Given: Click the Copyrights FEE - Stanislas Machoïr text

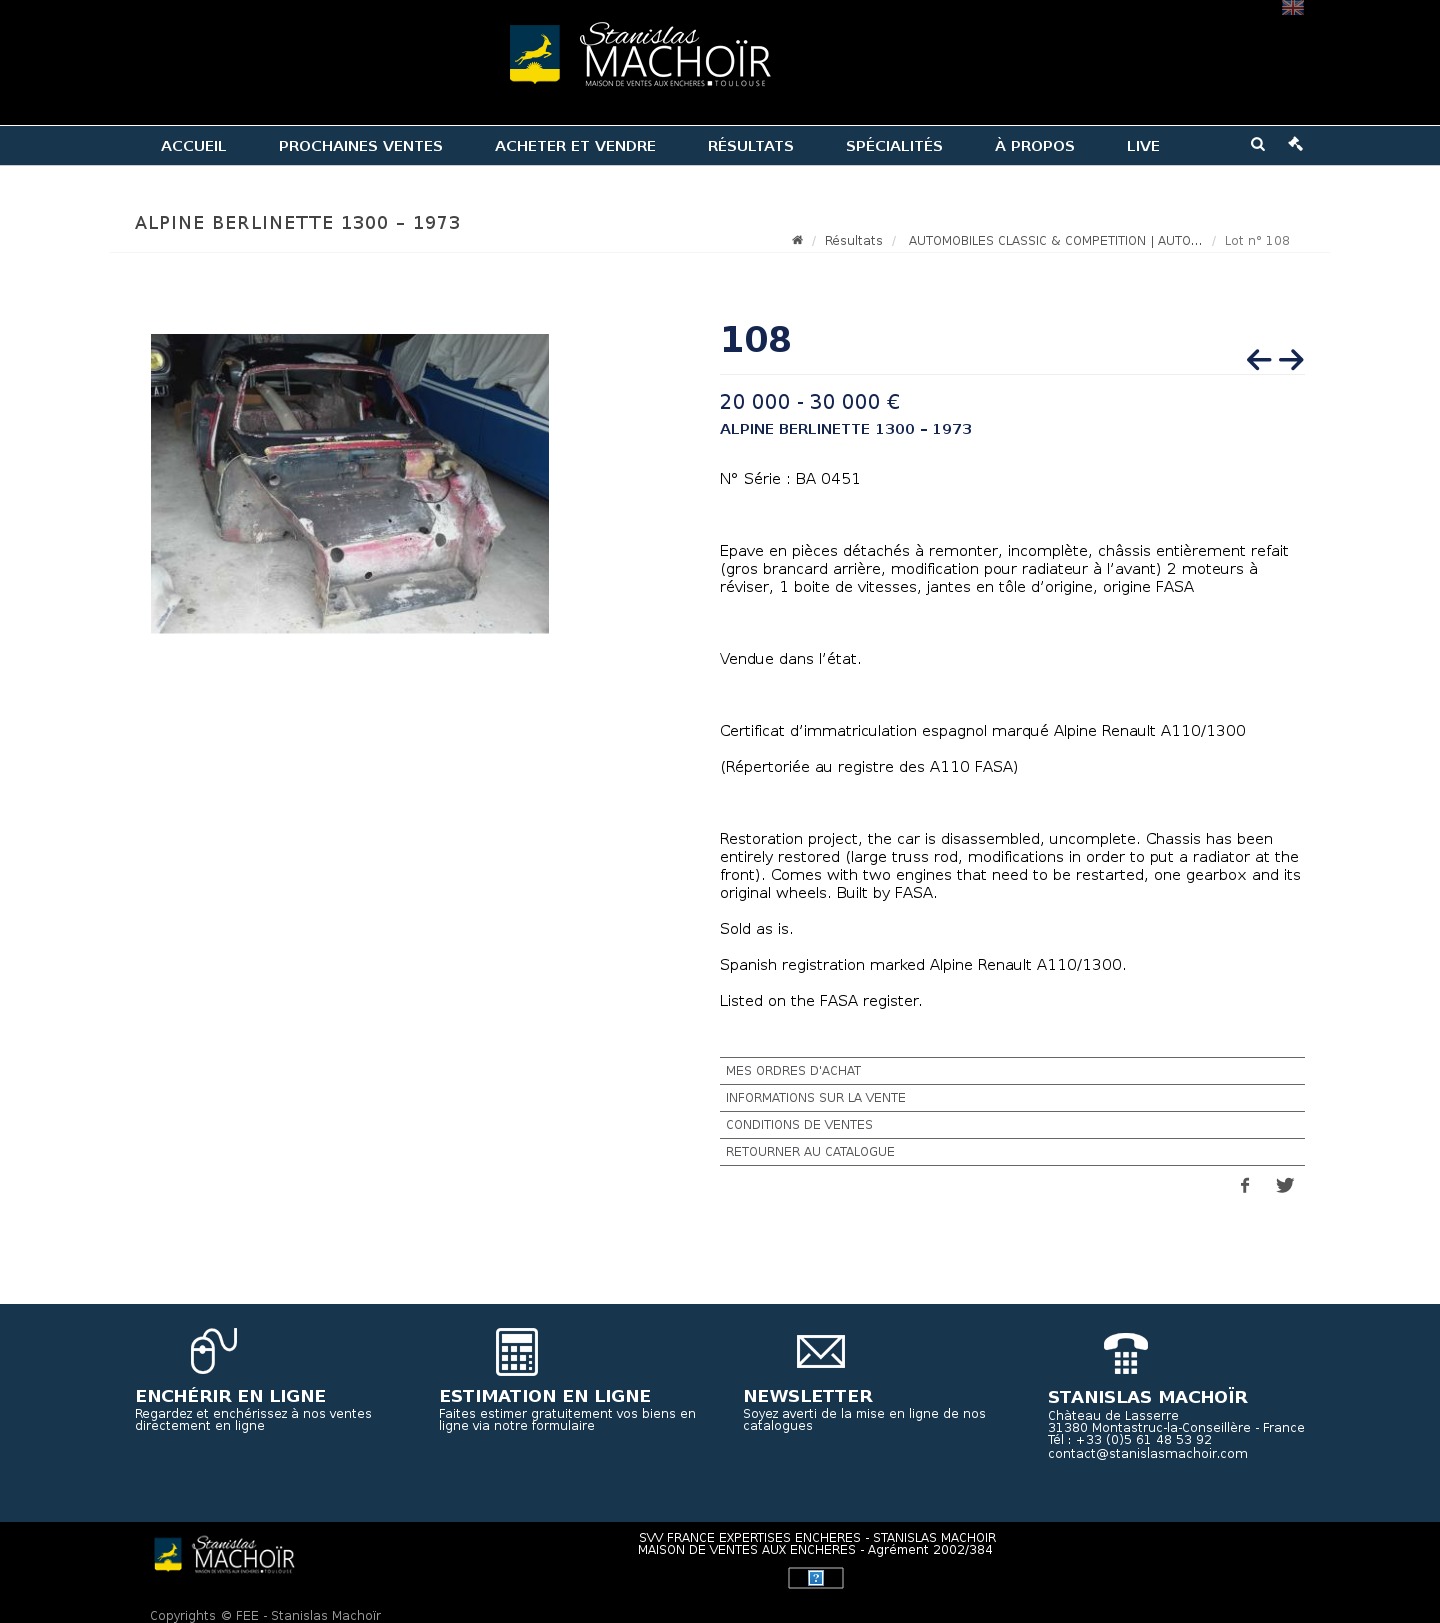Looking at the screenshot, I should point(265,1615).
